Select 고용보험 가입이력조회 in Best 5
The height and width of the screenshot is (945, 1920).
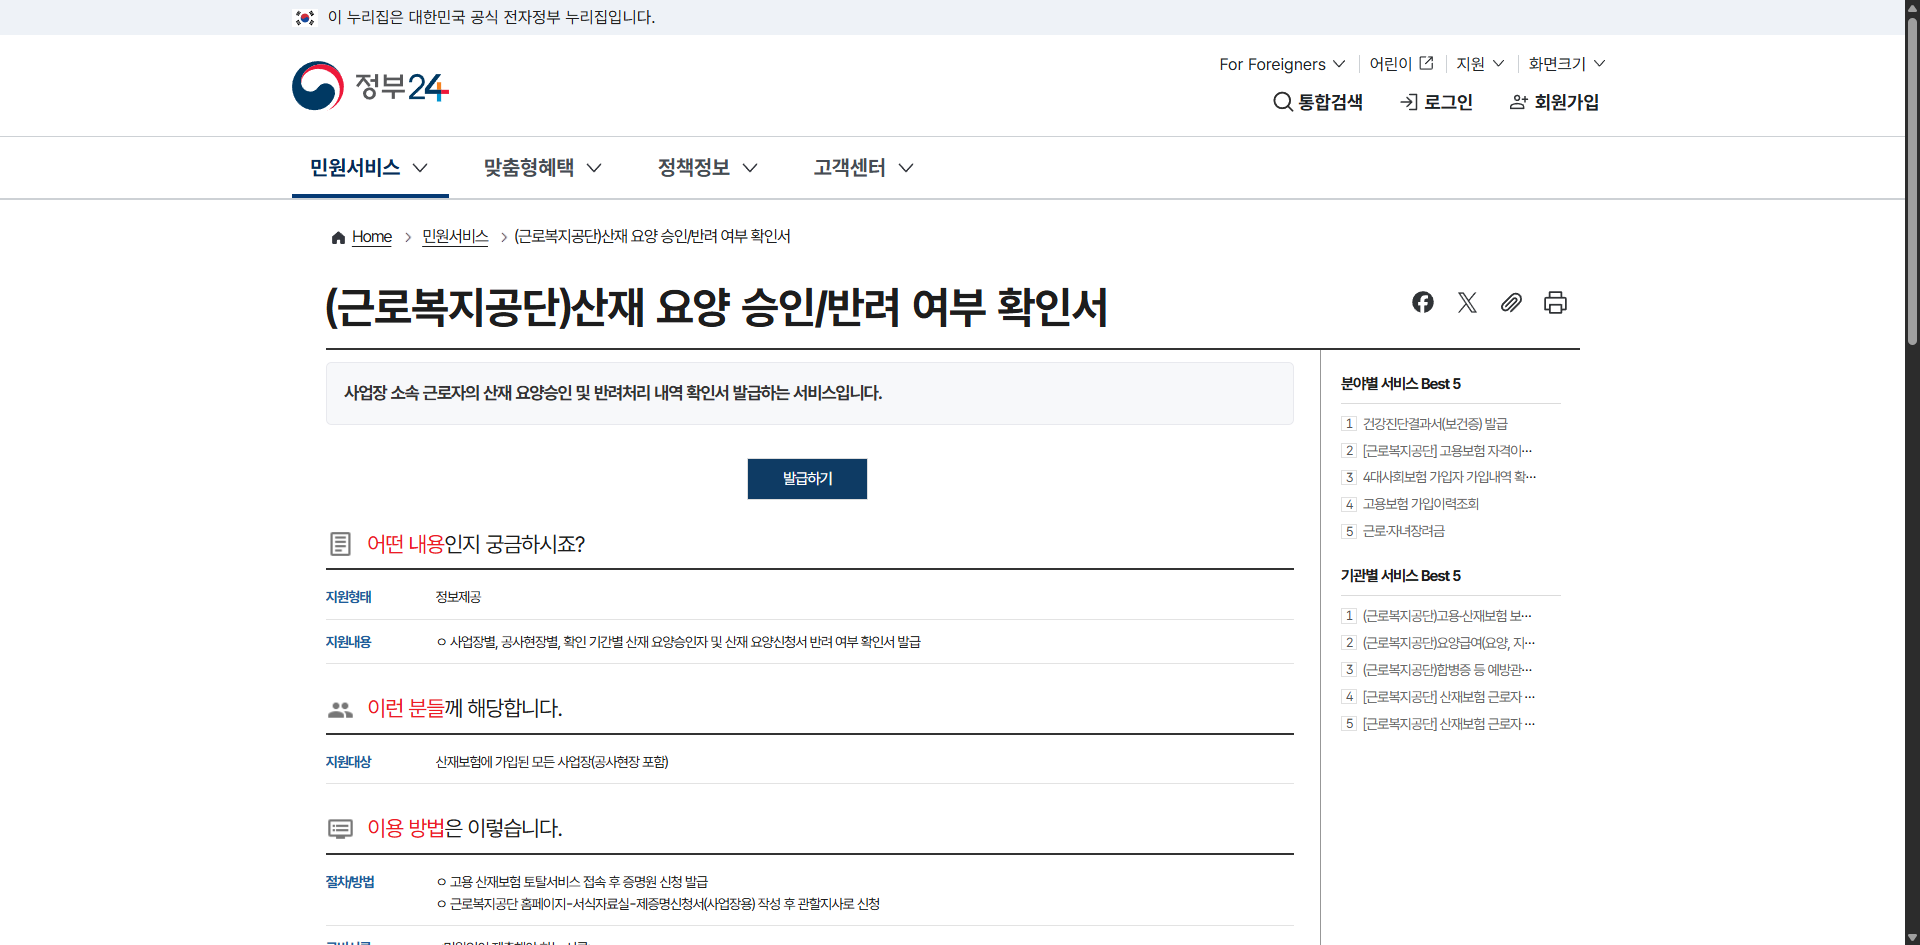pos(1421,504)
